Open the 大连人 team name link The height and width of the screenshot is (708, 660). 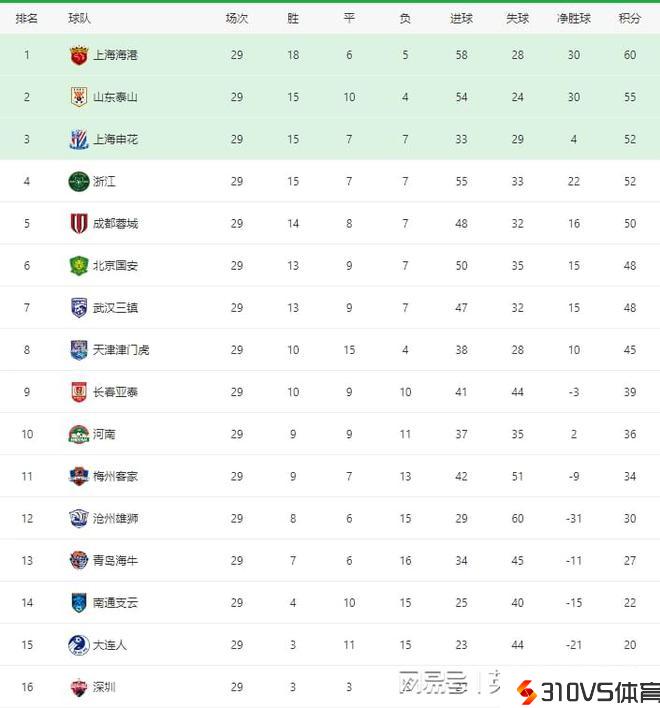click(109, 645)
